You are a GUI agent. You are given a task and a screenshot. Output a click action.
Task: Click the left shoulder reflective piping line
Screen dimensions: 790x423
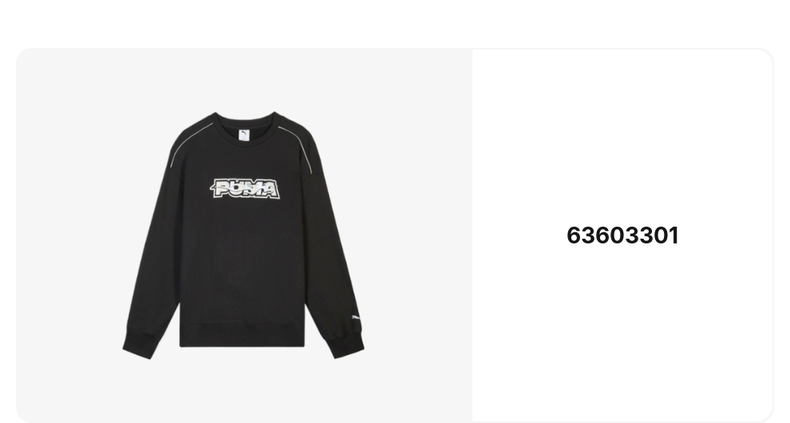pyautogui.click(x=189, y=142)
